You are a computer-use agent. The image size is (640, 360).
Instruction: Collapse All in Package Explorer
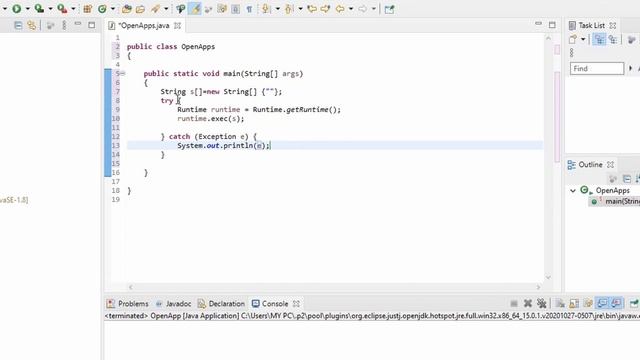click(18, 25)
